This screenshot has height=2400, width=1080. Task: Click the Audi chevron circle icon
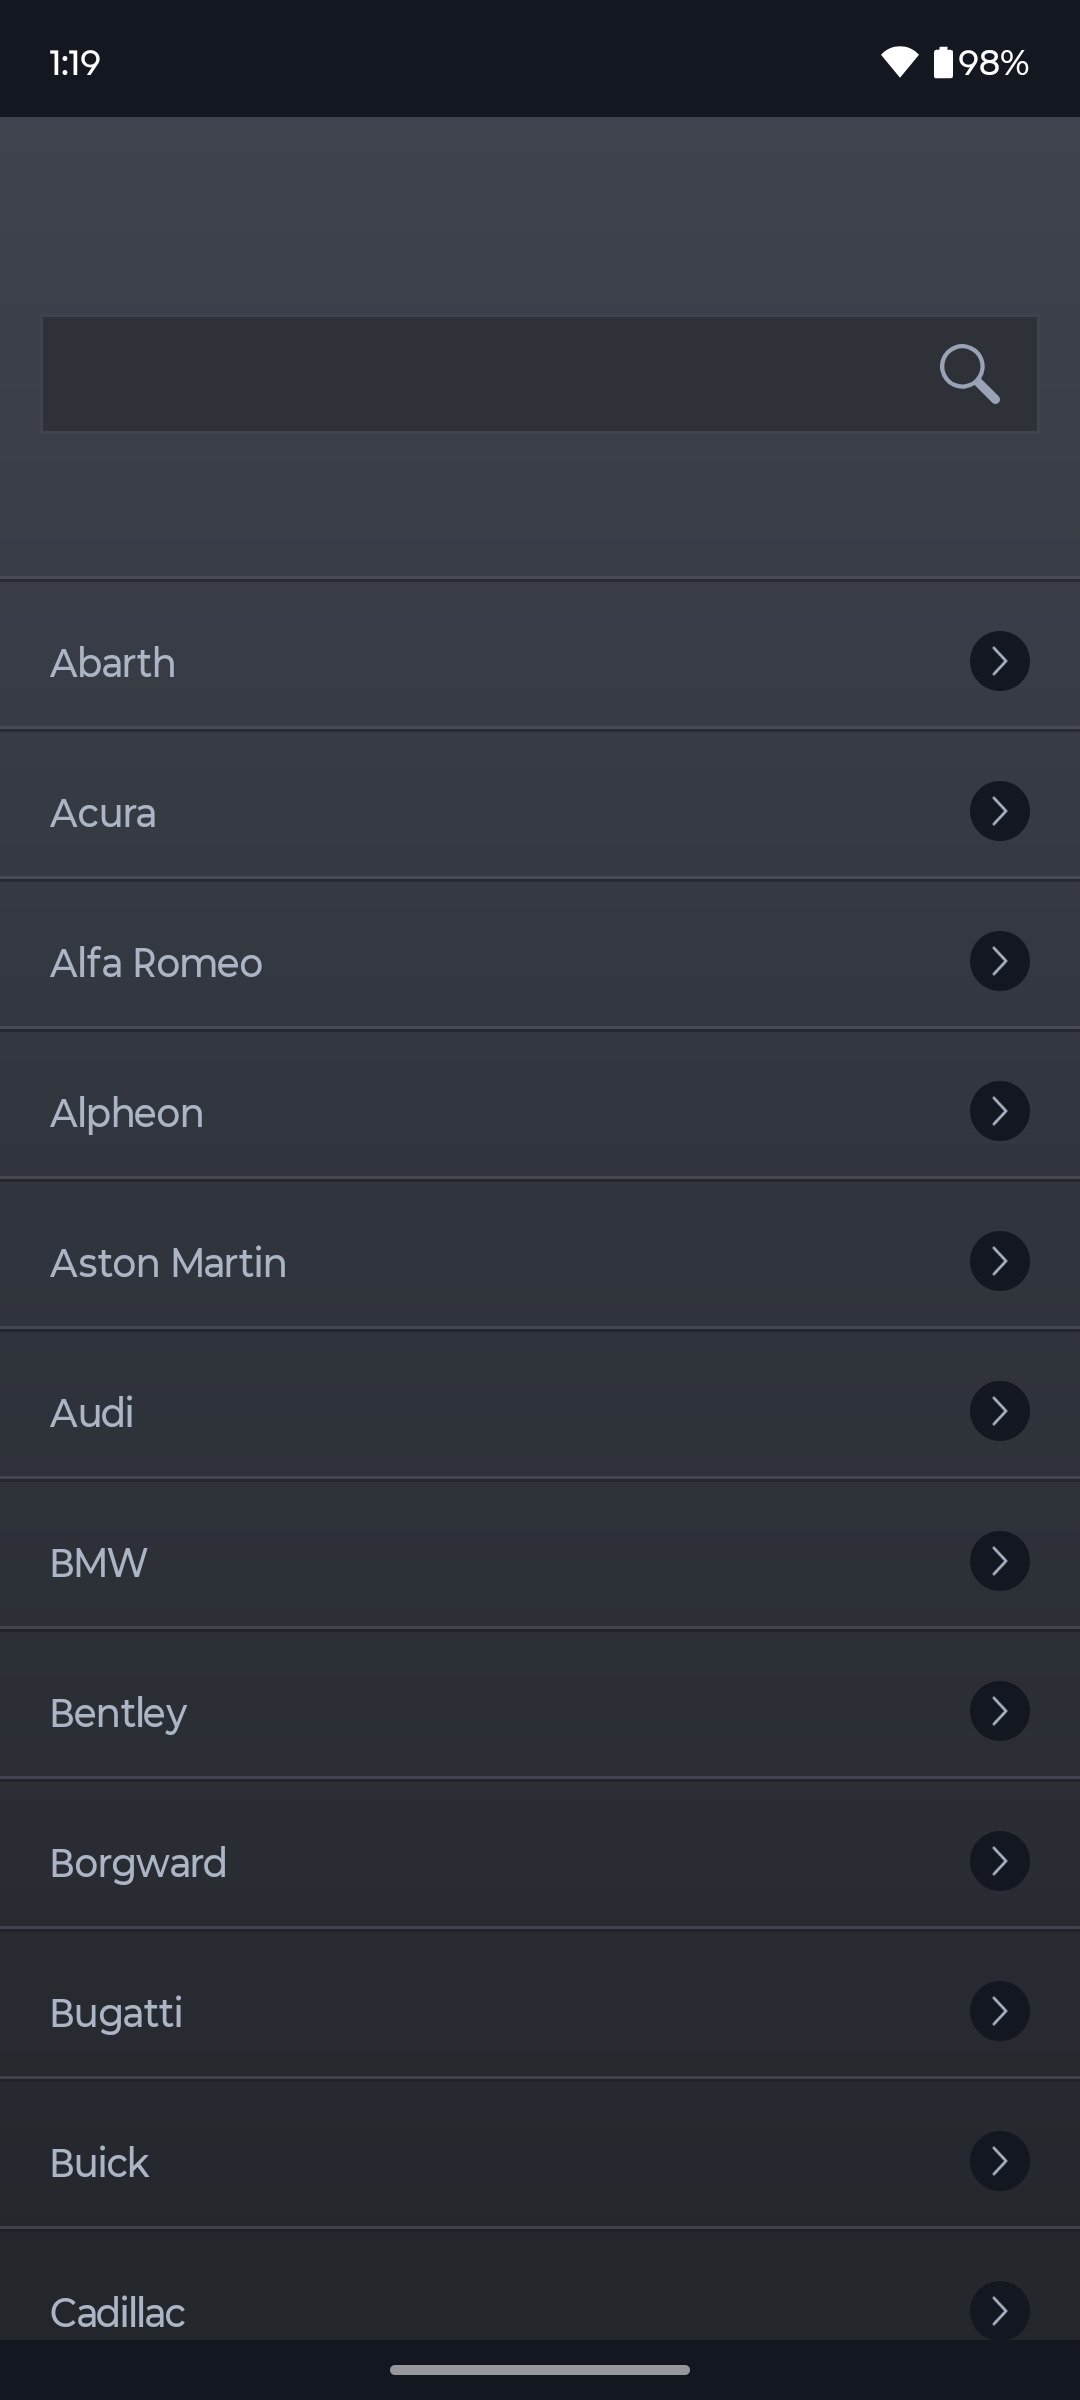(x=999, y=1411)
